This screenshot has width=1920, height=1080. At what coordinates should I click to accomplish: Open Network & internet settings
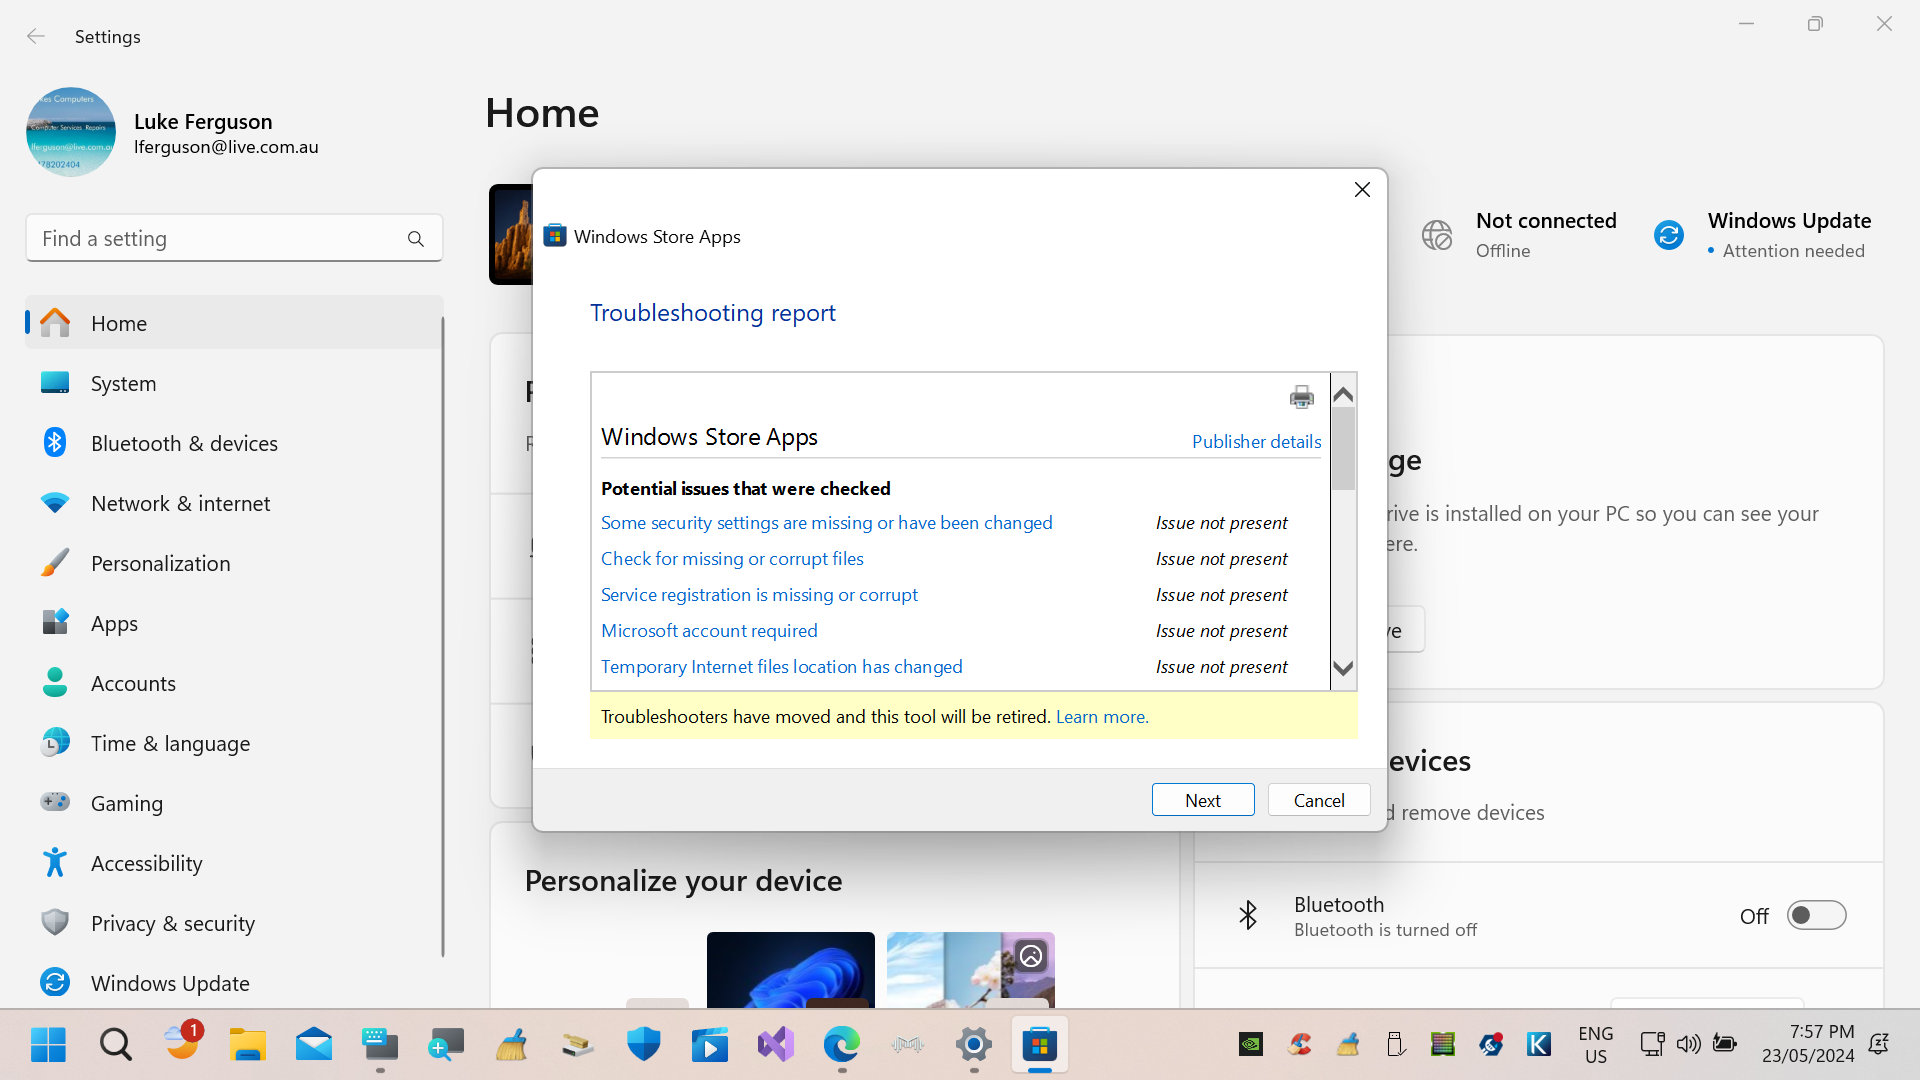tap(234, 503)
